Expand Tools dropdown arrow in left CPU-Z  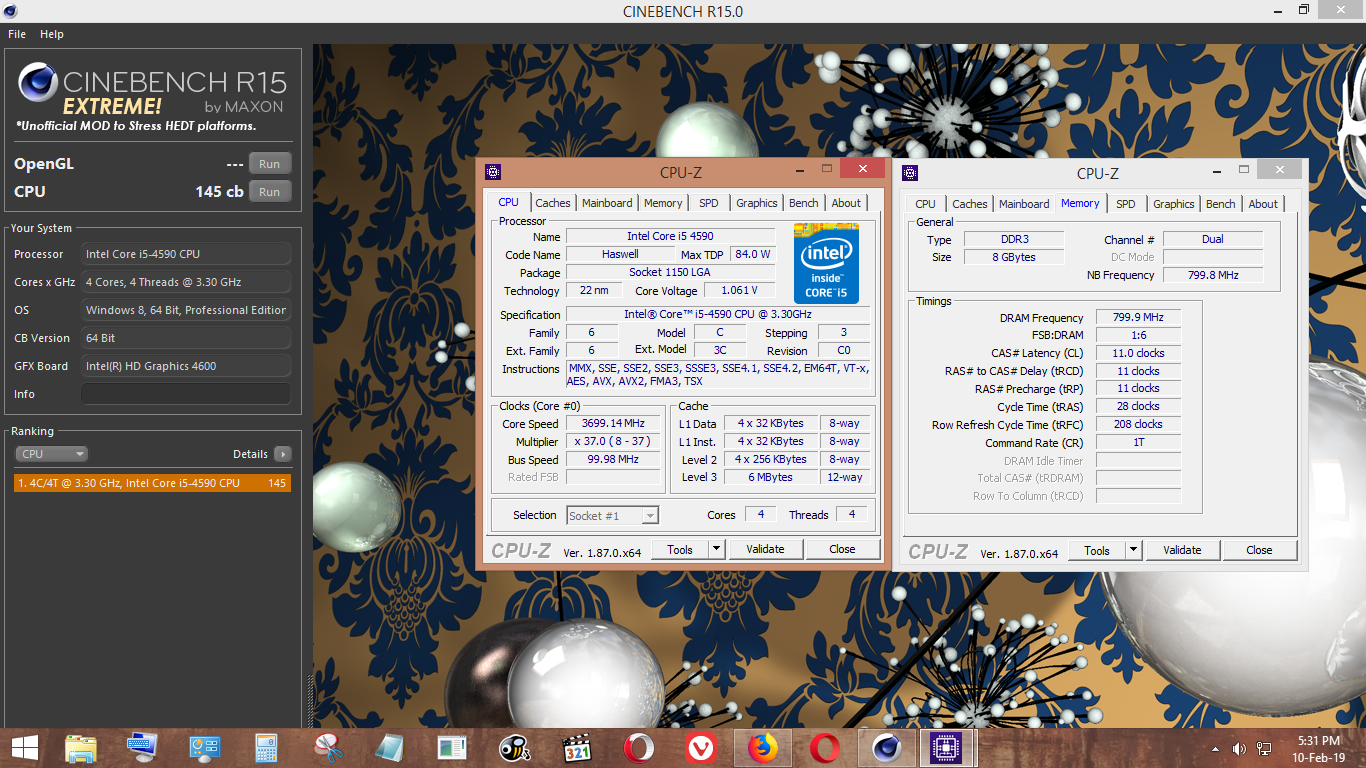(716, 549)
